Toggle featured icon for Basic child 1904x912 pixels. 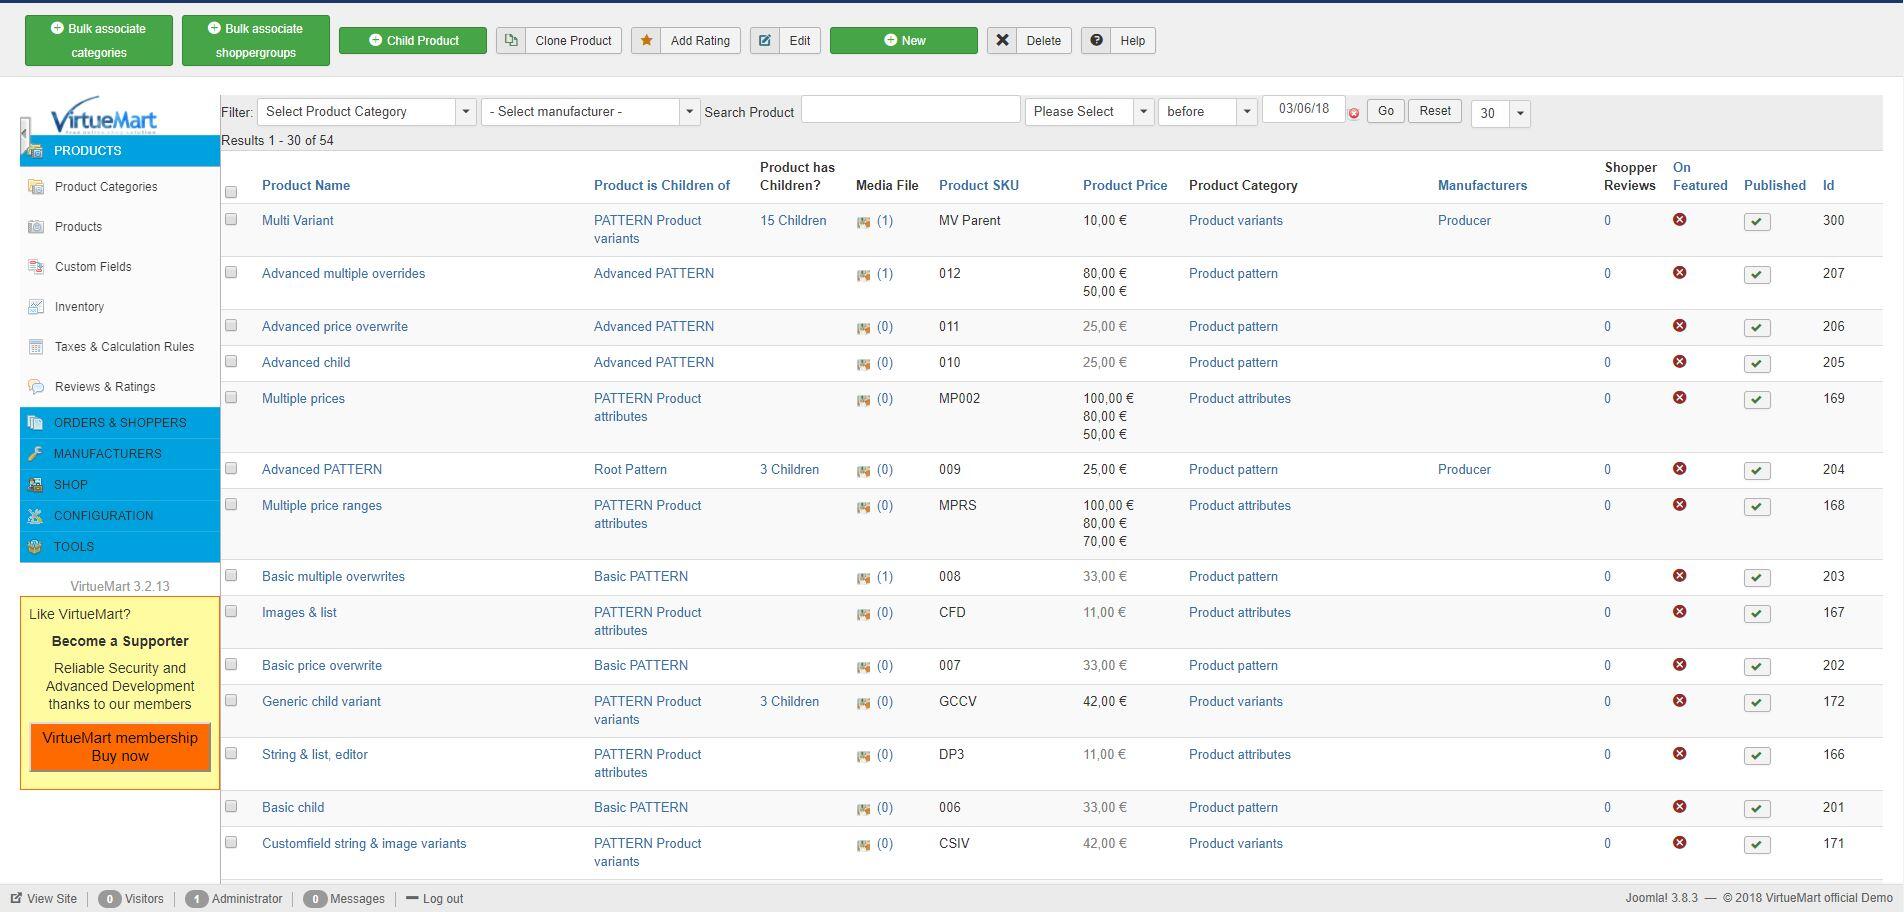point(1680,807)
